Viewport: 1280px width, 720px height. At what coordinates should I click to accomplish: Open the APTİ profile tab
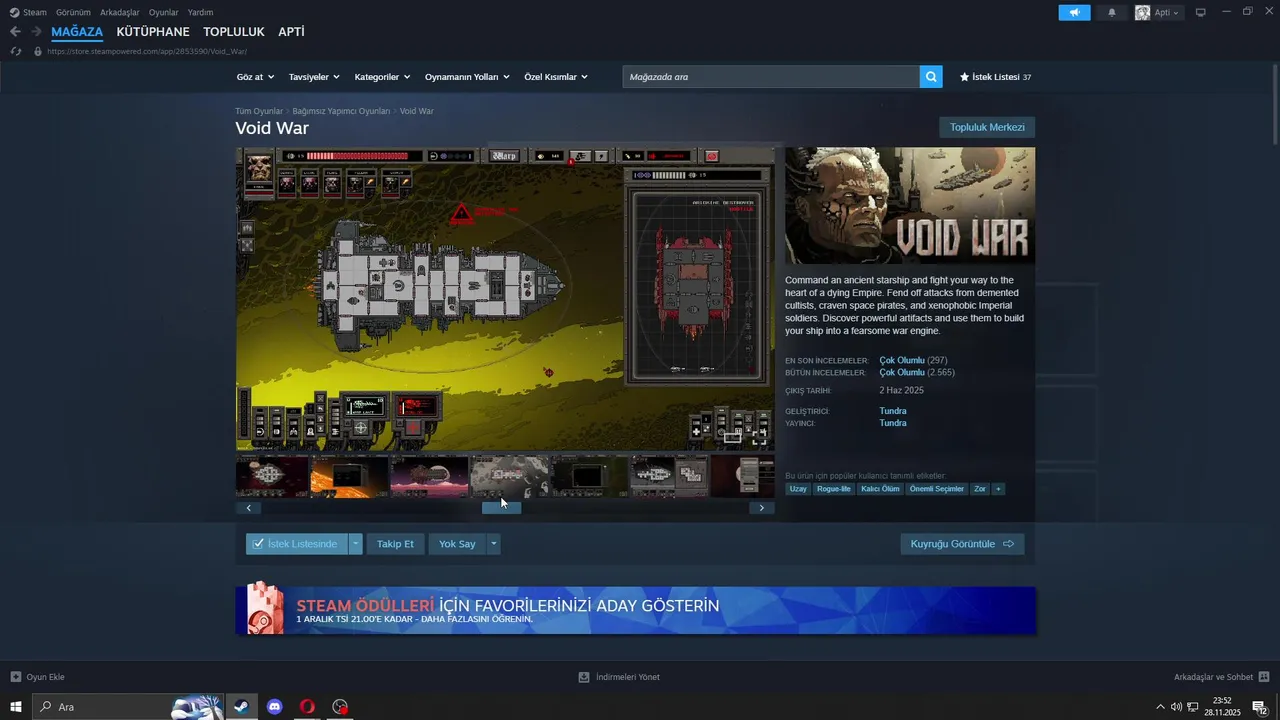click(x=291, y=32)
